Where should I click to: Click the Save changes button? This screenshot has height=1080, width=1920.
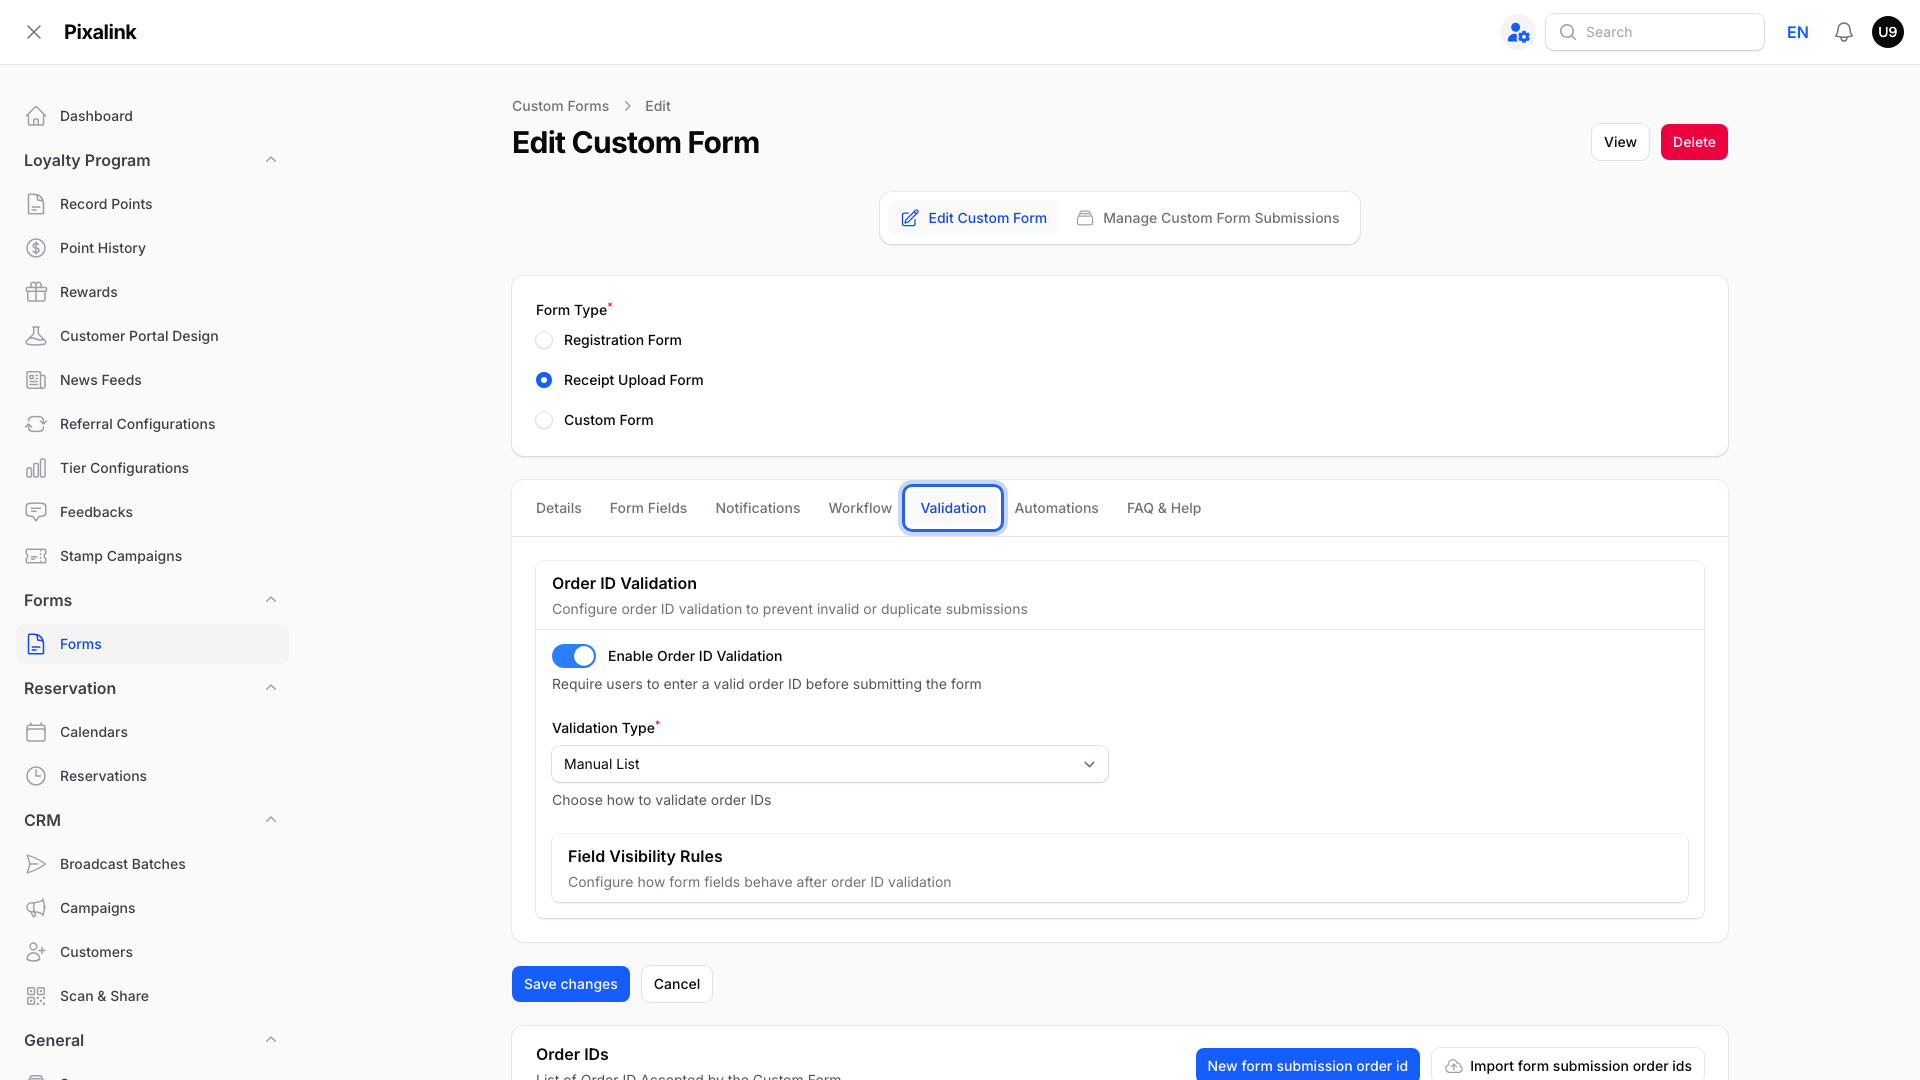[x=571, y=984]
